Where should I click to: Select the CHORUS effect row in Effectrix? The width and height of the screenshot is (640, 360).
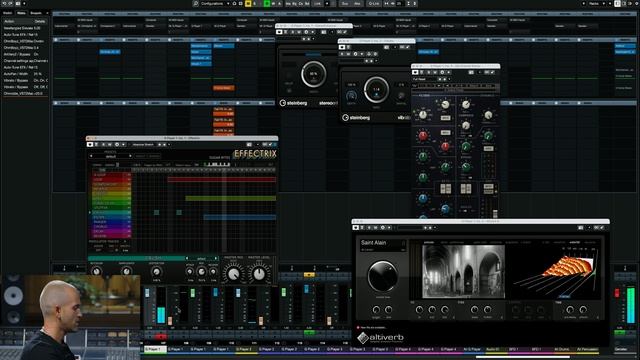[111, 227]
